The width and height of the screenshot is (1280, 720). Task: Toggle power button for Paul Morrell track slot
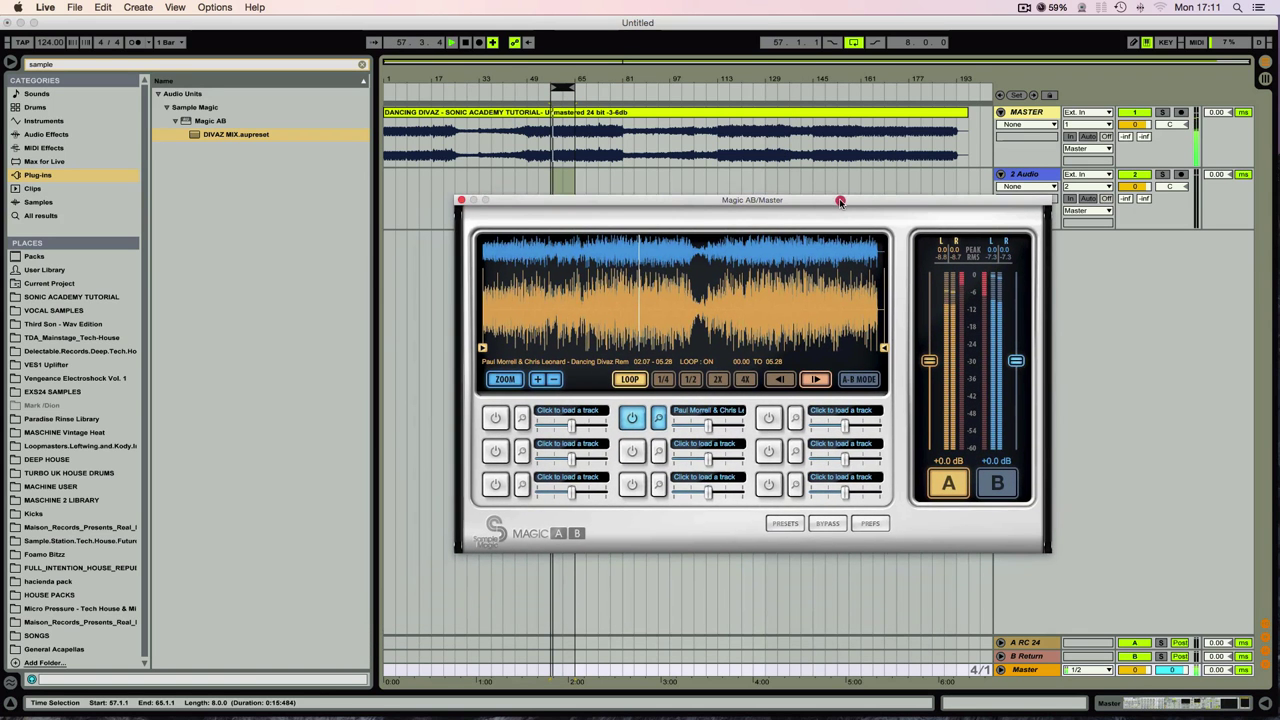point(632,418)
